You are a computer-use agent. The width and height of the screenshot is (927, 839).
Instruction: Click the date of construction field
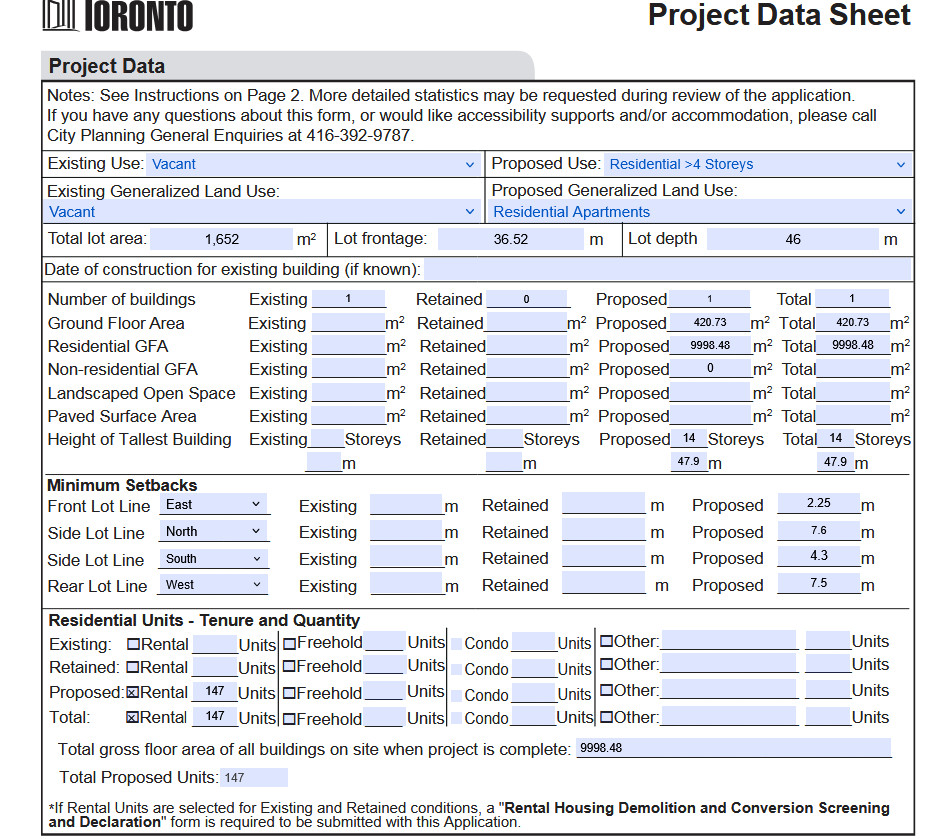point(668,270)
